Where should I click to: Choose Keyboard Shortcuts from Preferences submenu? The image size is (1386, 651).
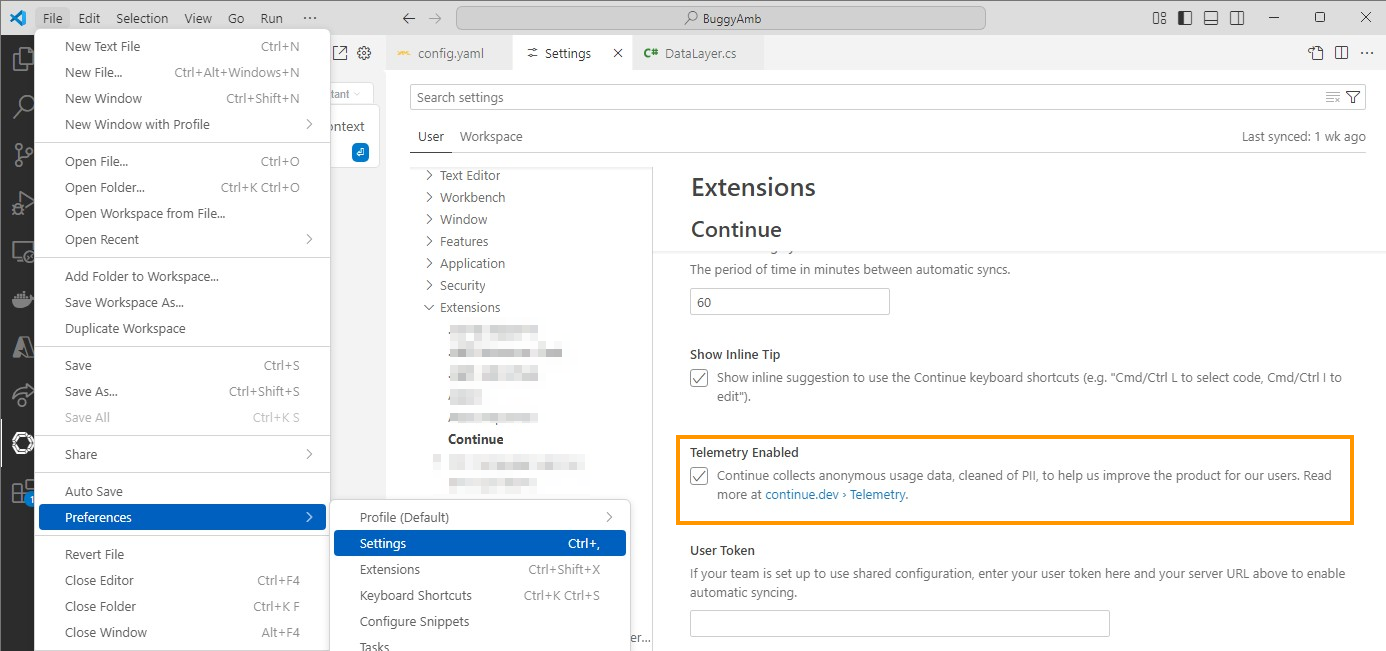tap(480, 595)
